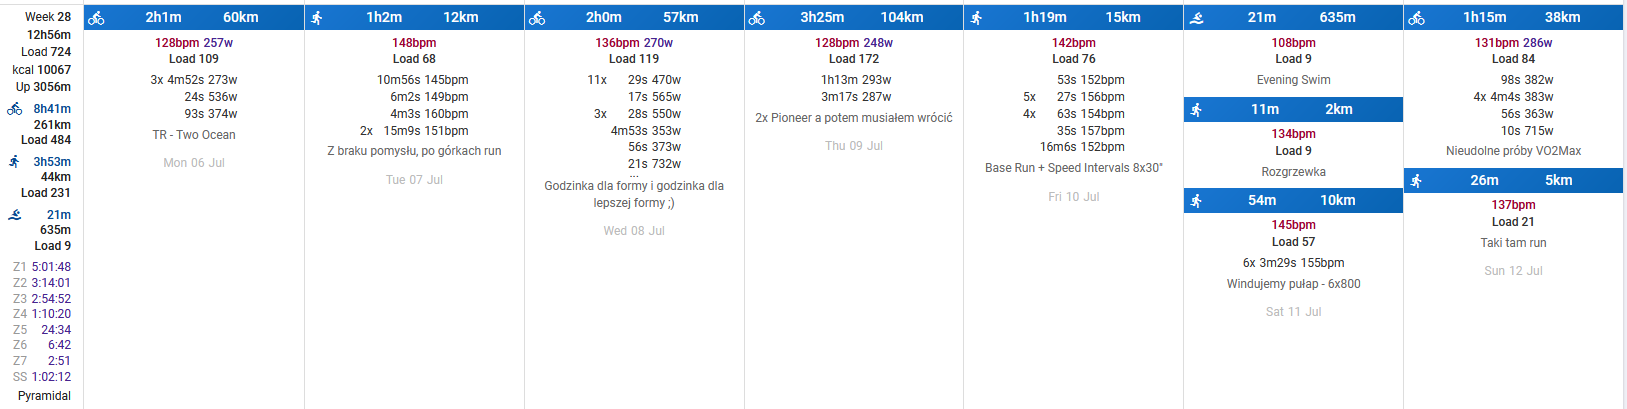This screenshot has height=409, width=1627.
Task: Click the 'Pyramidal' zone distribution label
Action: coord(44,396)
